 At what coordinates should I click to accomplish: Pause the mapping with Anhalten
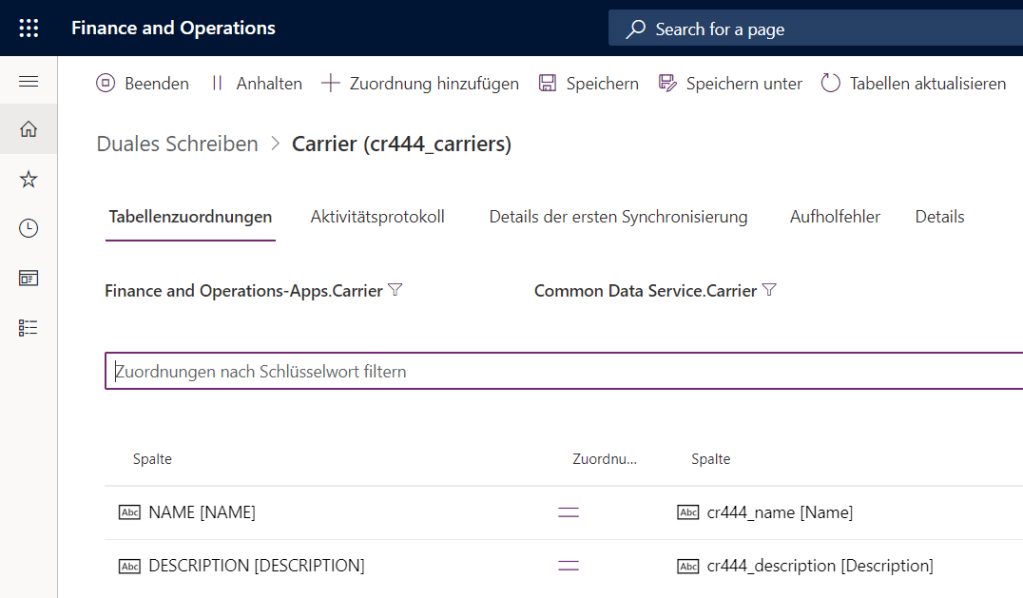256,84
